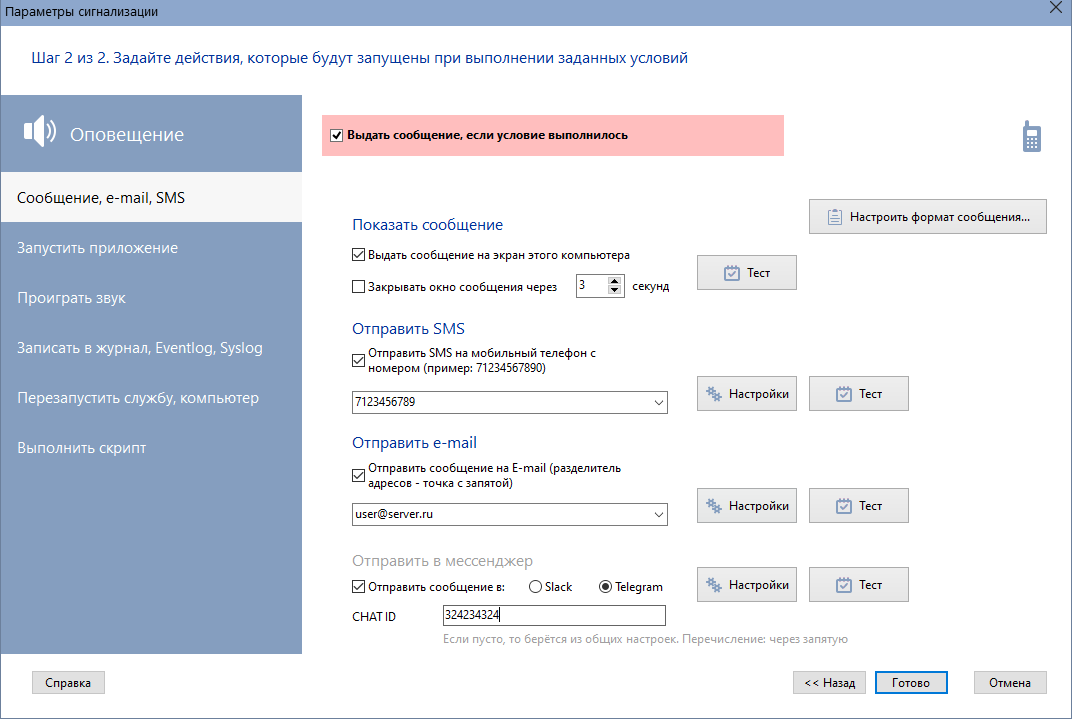Open help with Справка button

[68, 683]
